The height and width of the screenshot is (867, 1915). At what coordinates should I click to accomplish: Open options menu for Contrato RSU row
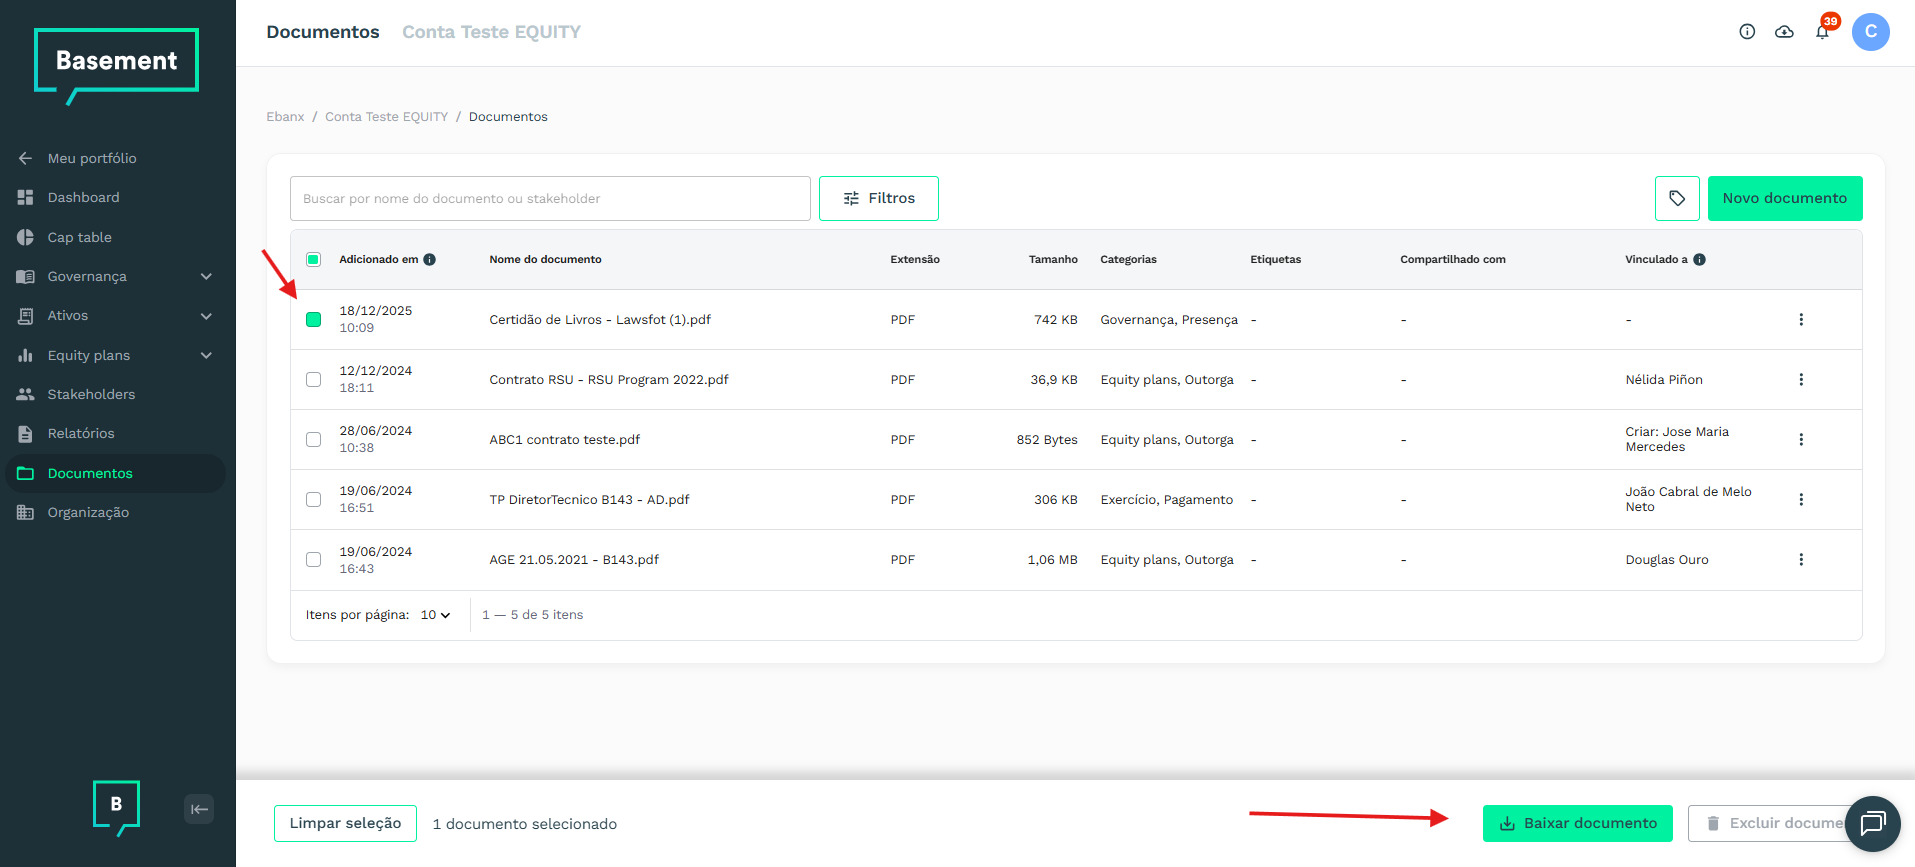point(1801,380)
